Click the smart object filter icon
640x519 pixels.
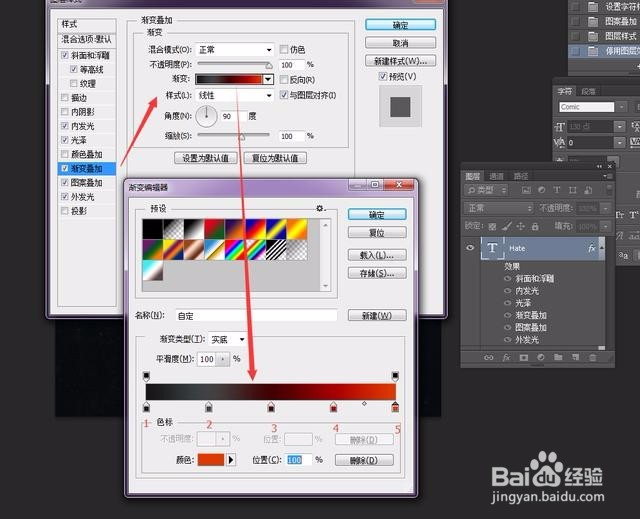tap(588, 190)
